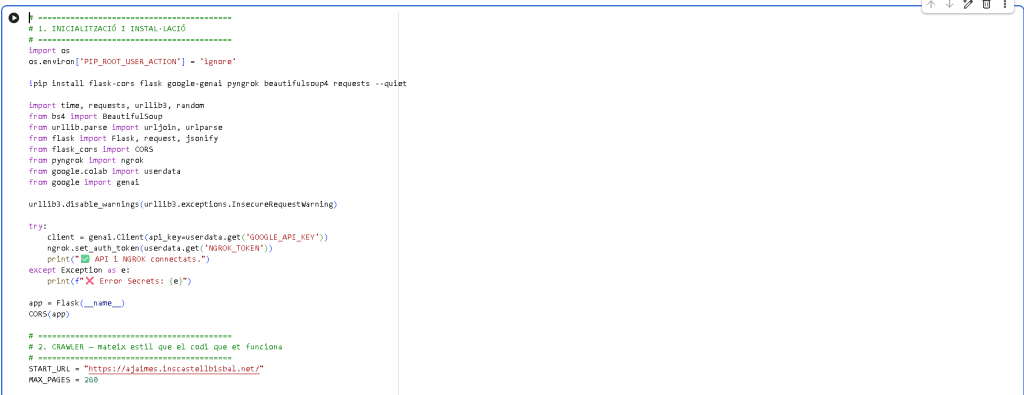Click the ngrok.set_auth_token line

coord(159,248)
